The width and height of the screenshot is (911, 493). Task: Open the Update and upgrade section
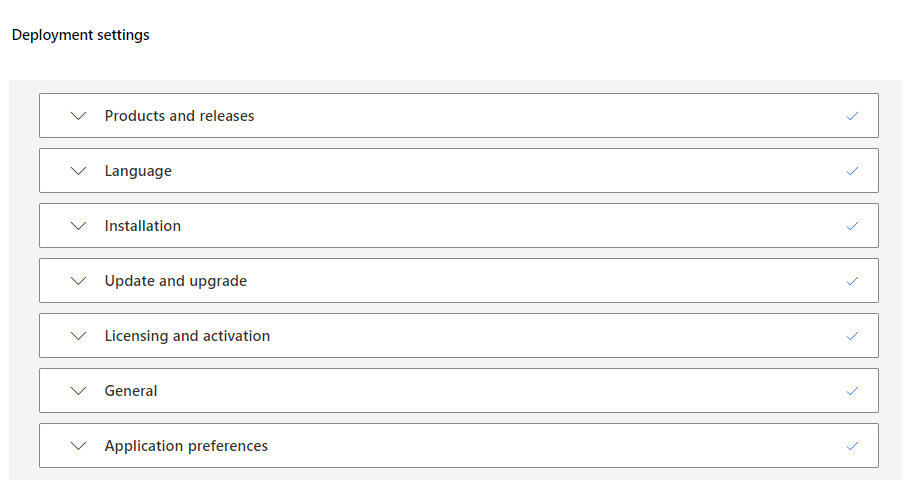[176, 281]
